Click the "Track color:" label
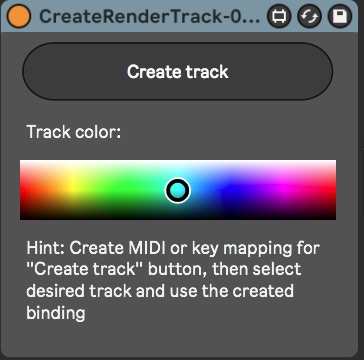 tap(74, 132)
